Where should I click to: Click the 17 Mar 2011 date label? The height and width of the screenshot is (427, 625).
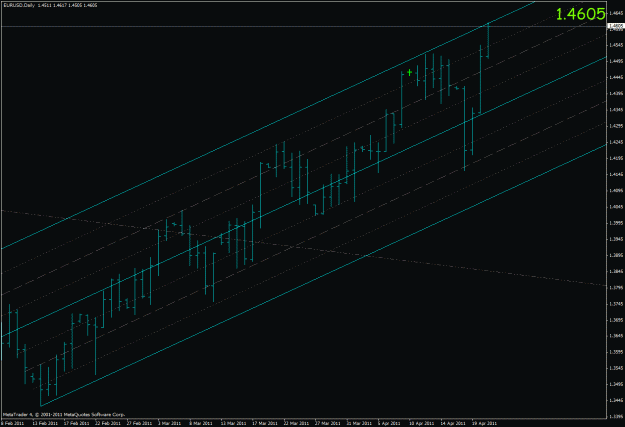tap(265, 423)
